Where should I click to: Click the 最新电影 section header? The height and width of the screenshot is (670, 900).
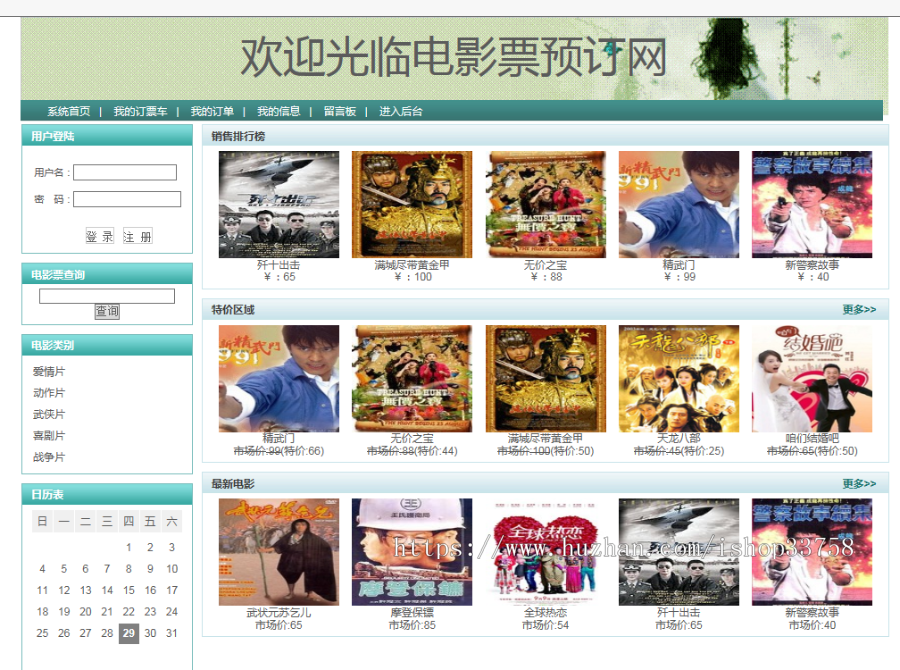545,483
